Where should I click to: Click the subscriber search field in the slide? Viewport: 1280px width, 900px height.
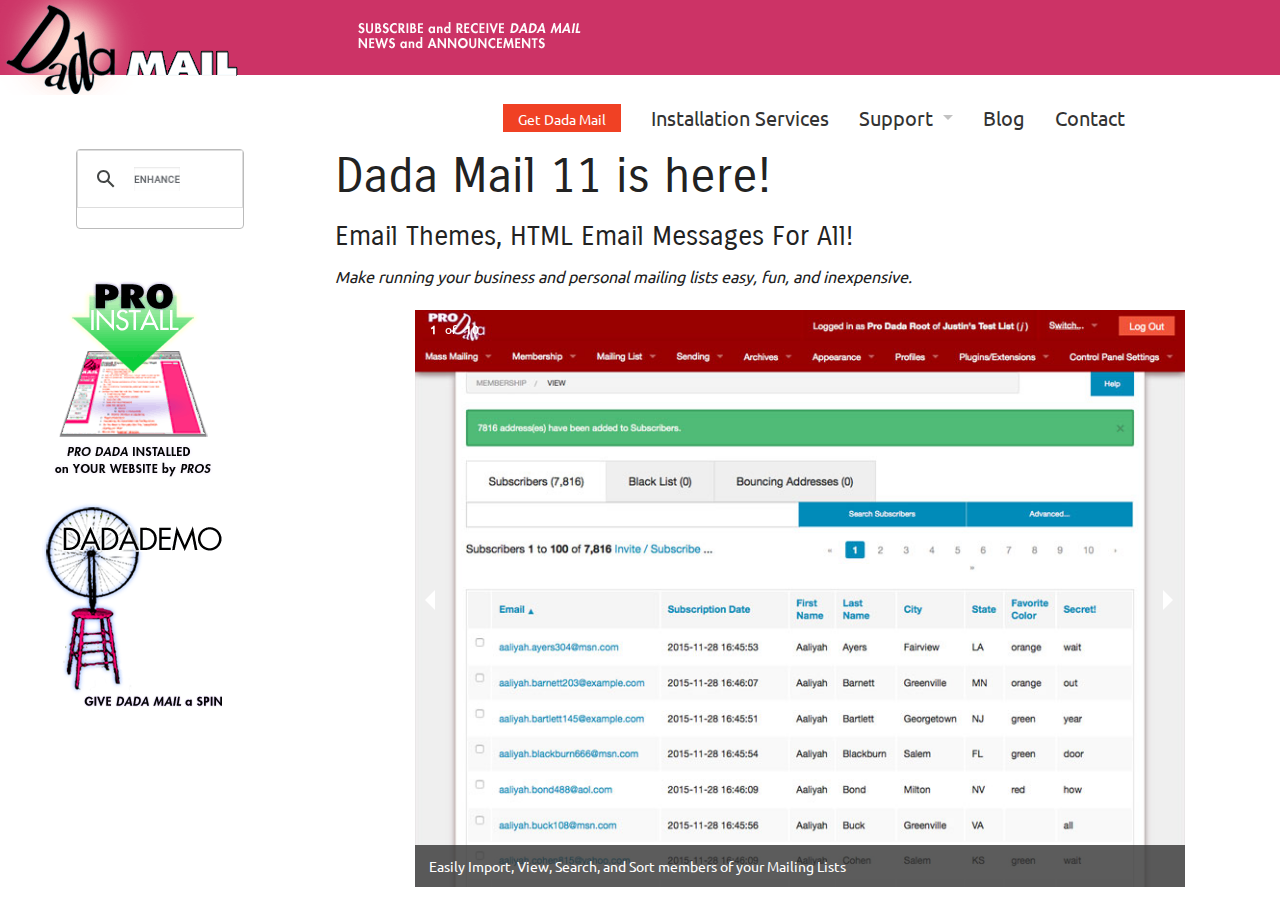[x=632, y=514]
